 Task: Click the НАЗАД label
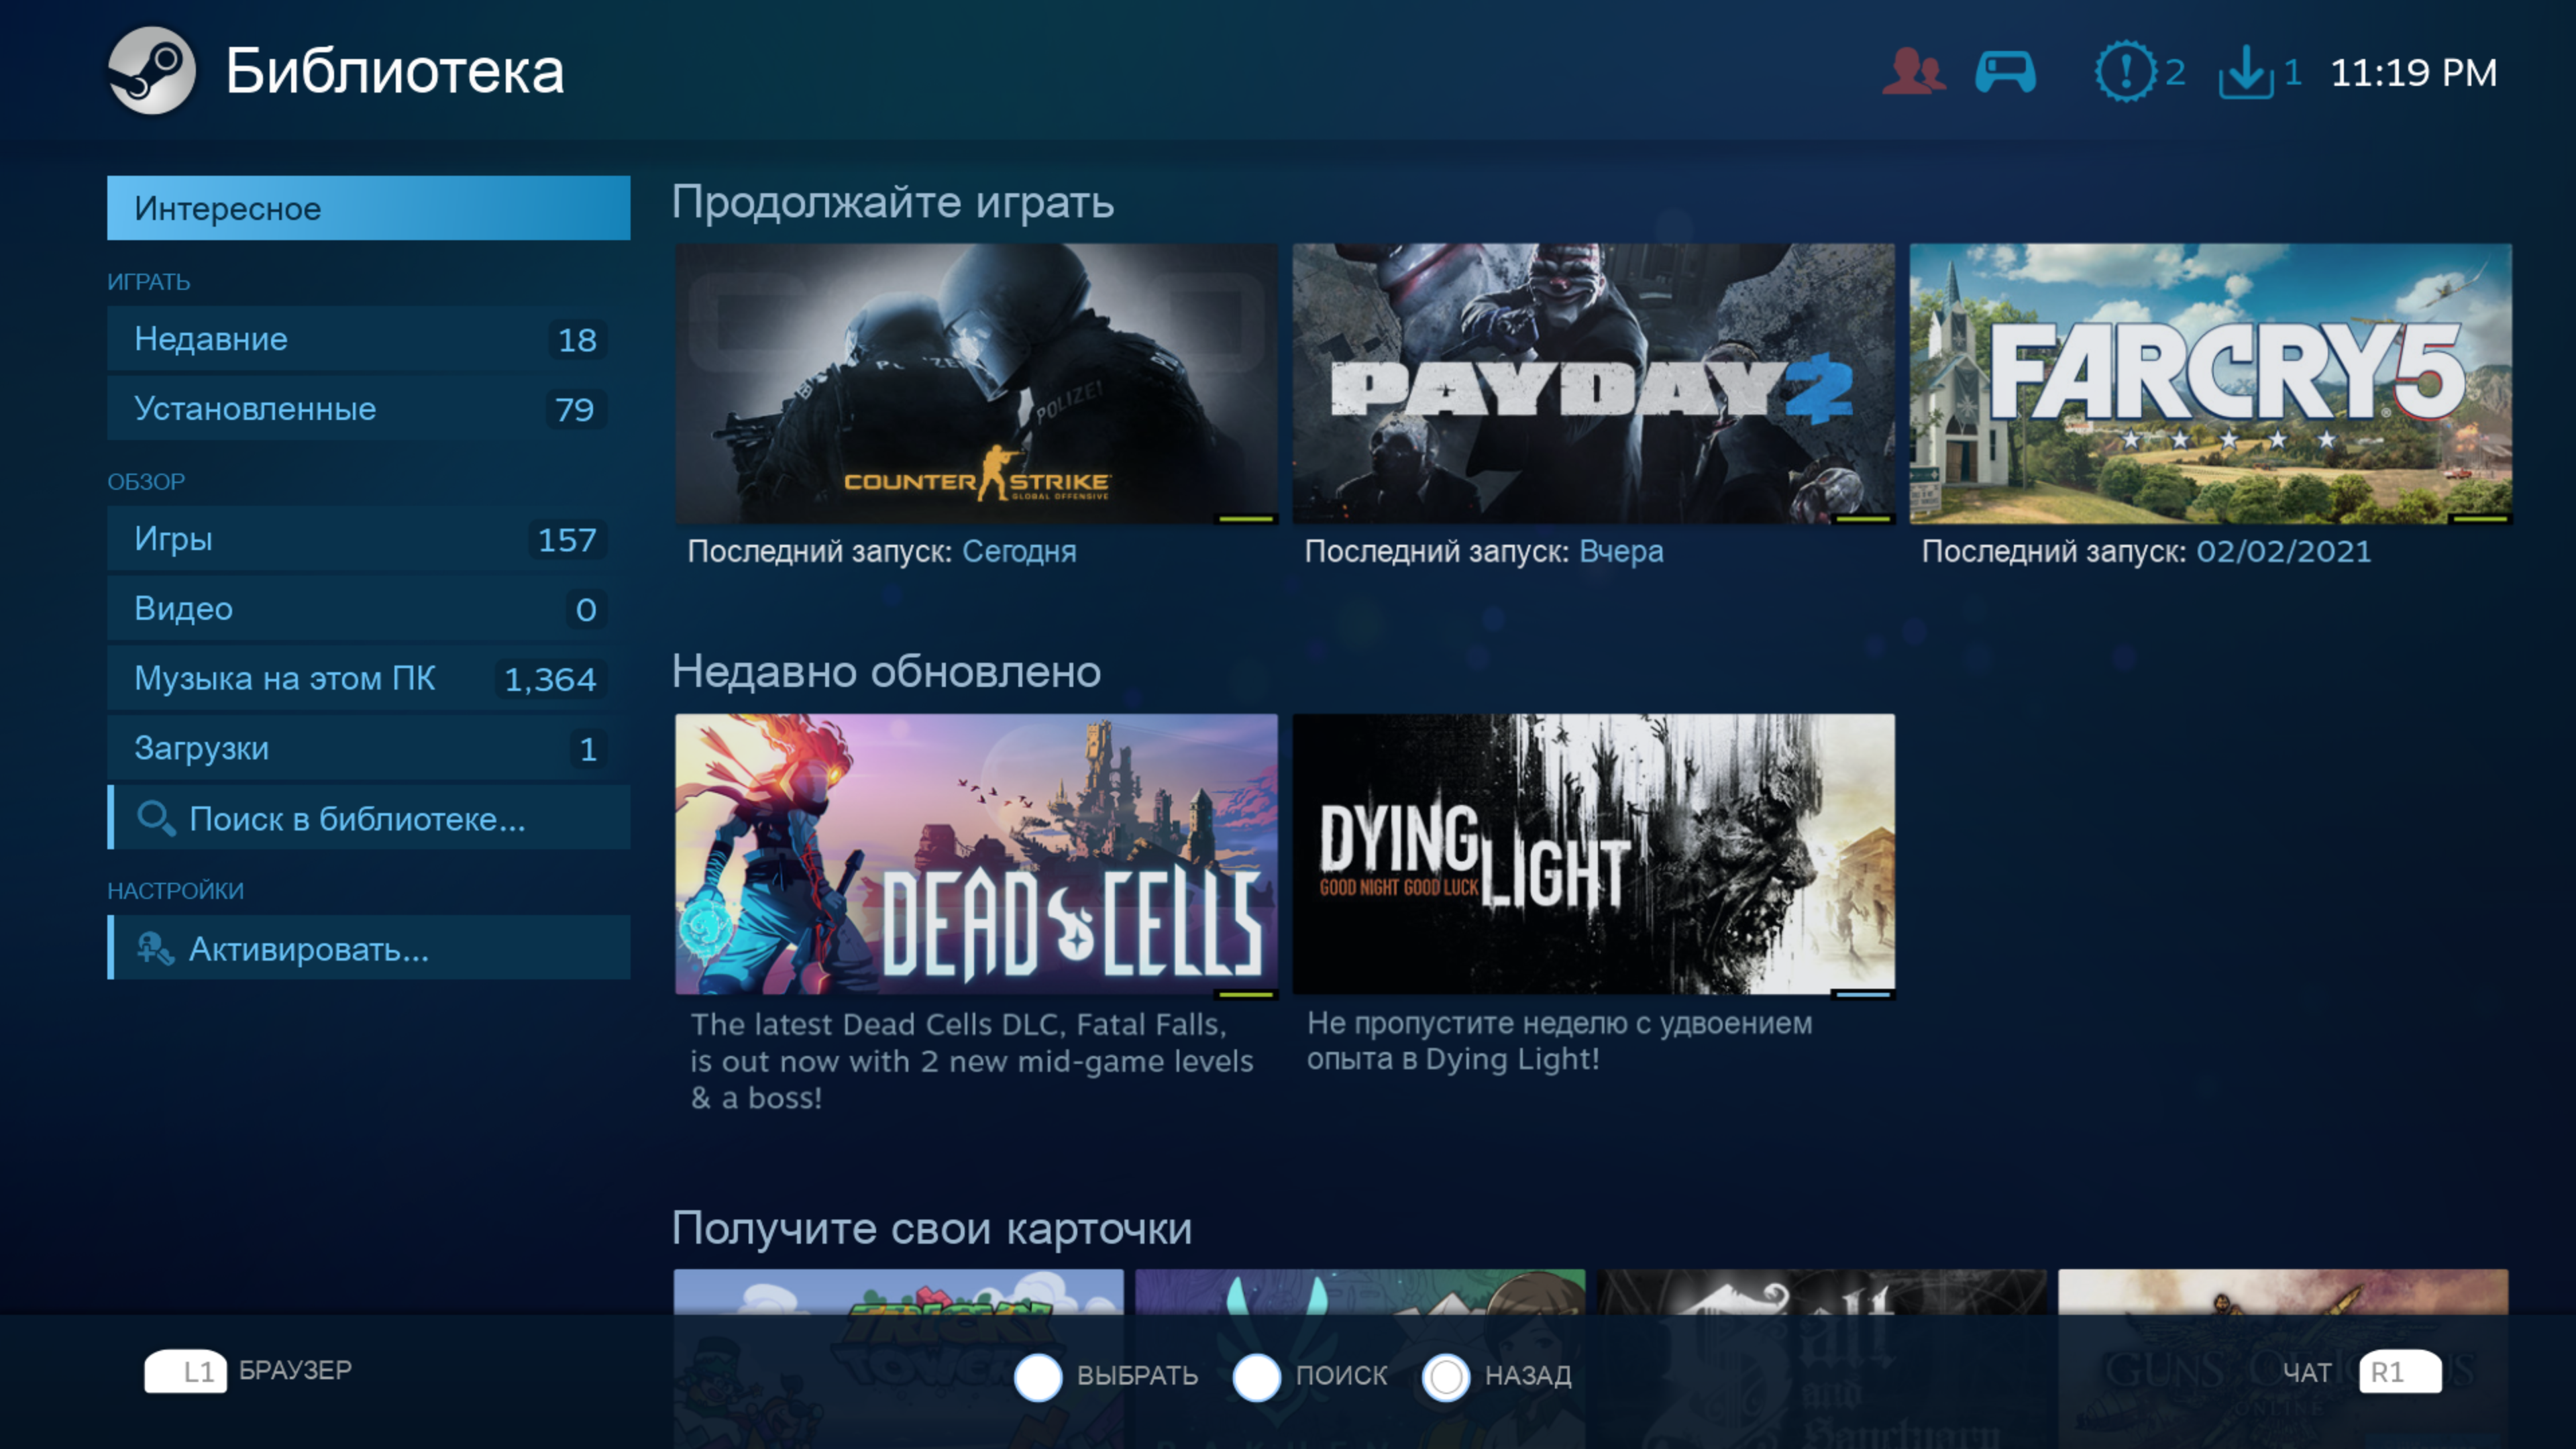click(x=1528, y=1377)
